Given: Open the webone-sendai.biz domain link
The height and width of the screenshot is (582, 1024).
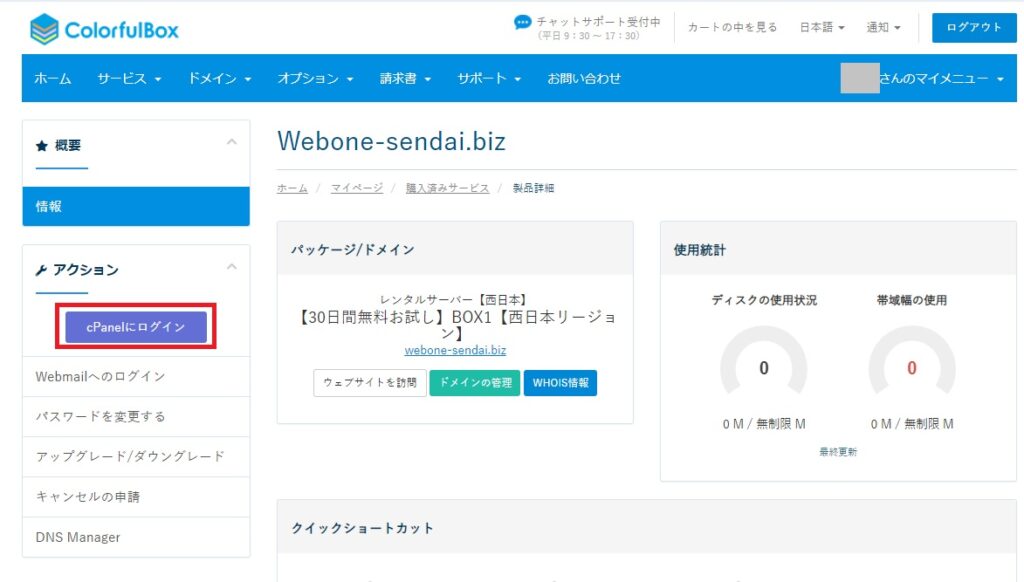Looking at the screenshot, I should click(x=455, y=350).
